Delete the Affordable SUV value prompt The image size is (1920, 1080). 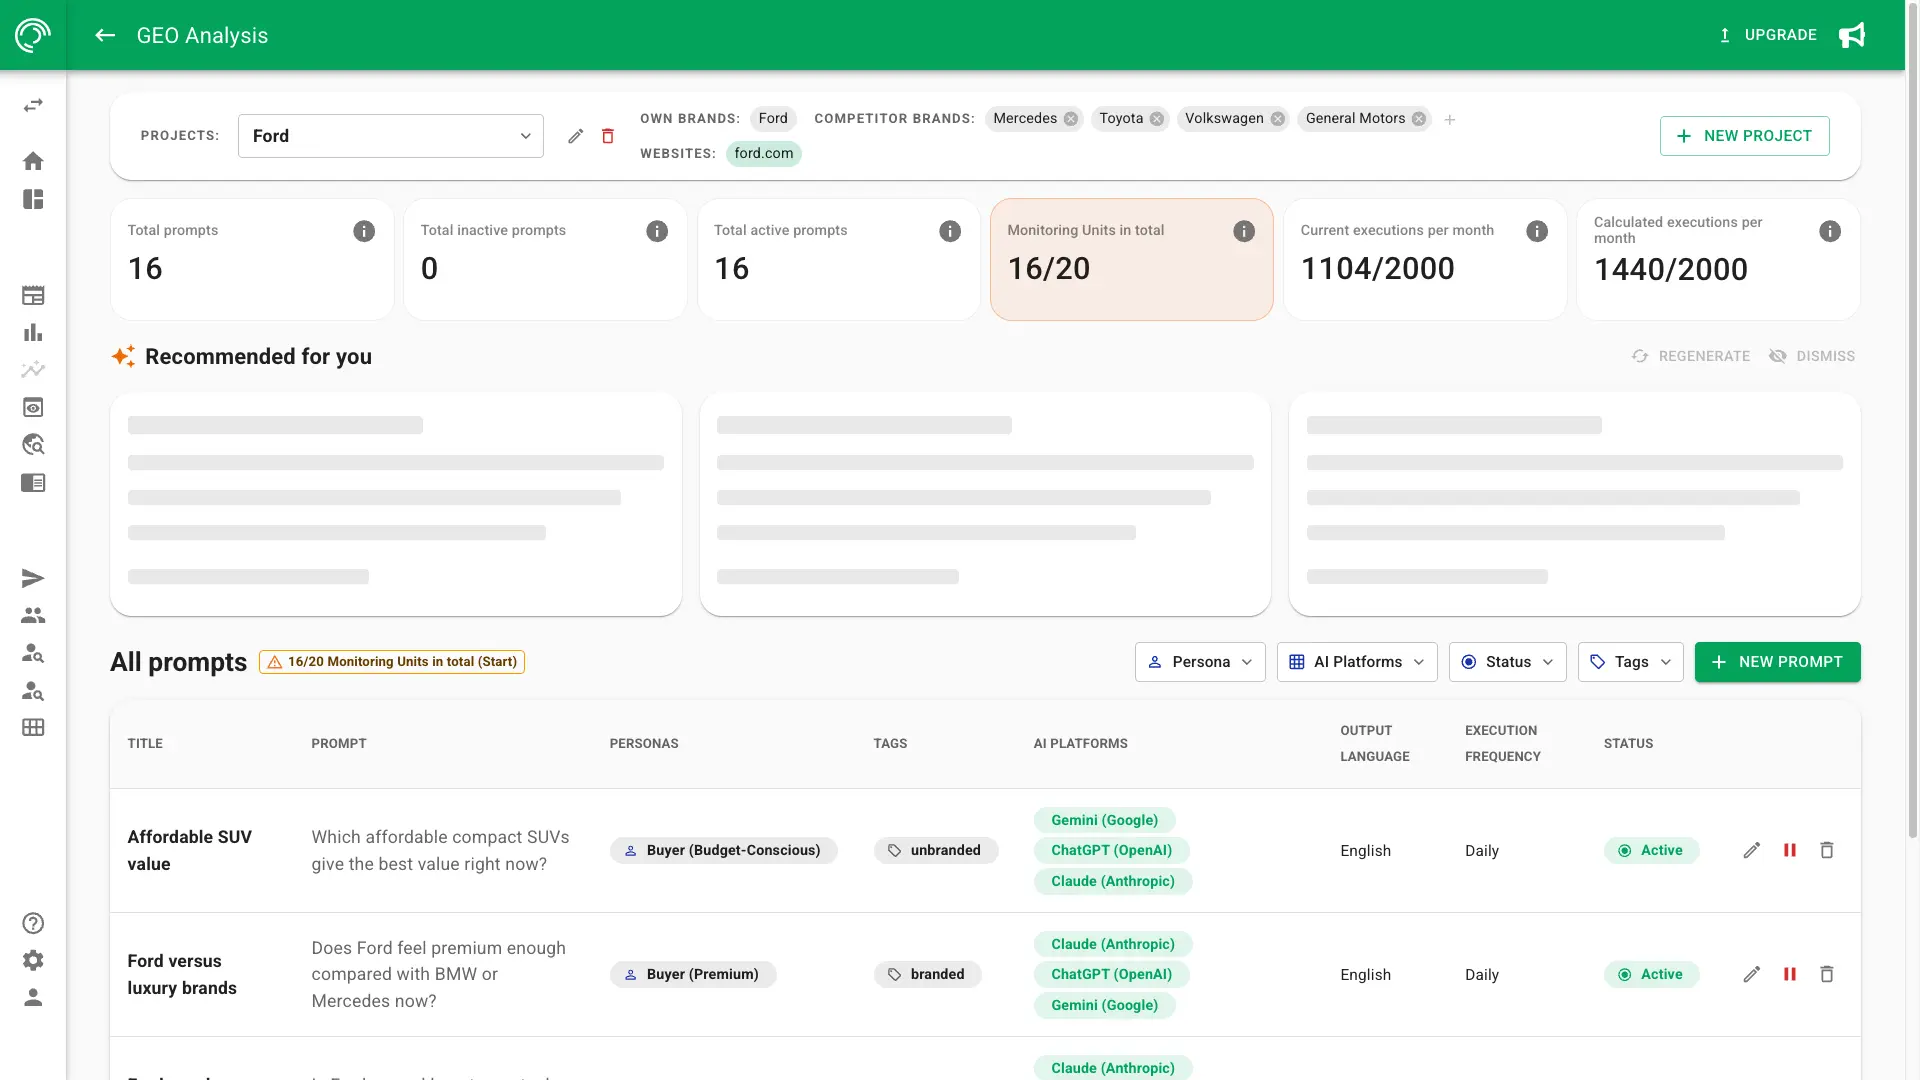click(1827, 850)
